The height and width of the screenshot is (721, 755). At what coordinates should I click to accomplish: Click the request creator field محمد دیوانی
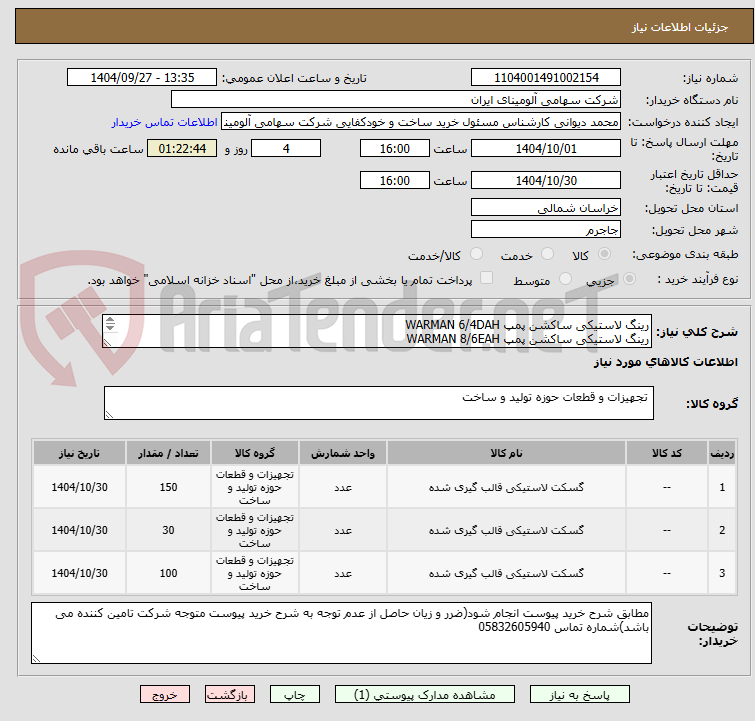pyautogui.click(x=421, y=122)
